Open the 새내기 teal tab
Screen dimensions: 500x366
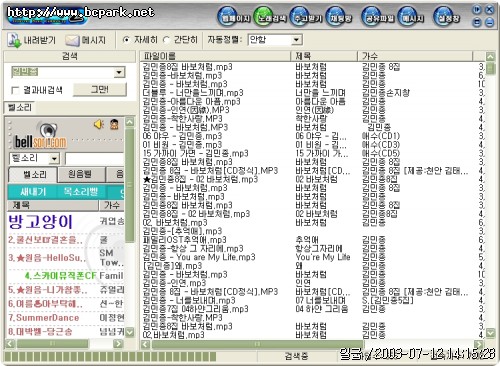pos(33,192)
